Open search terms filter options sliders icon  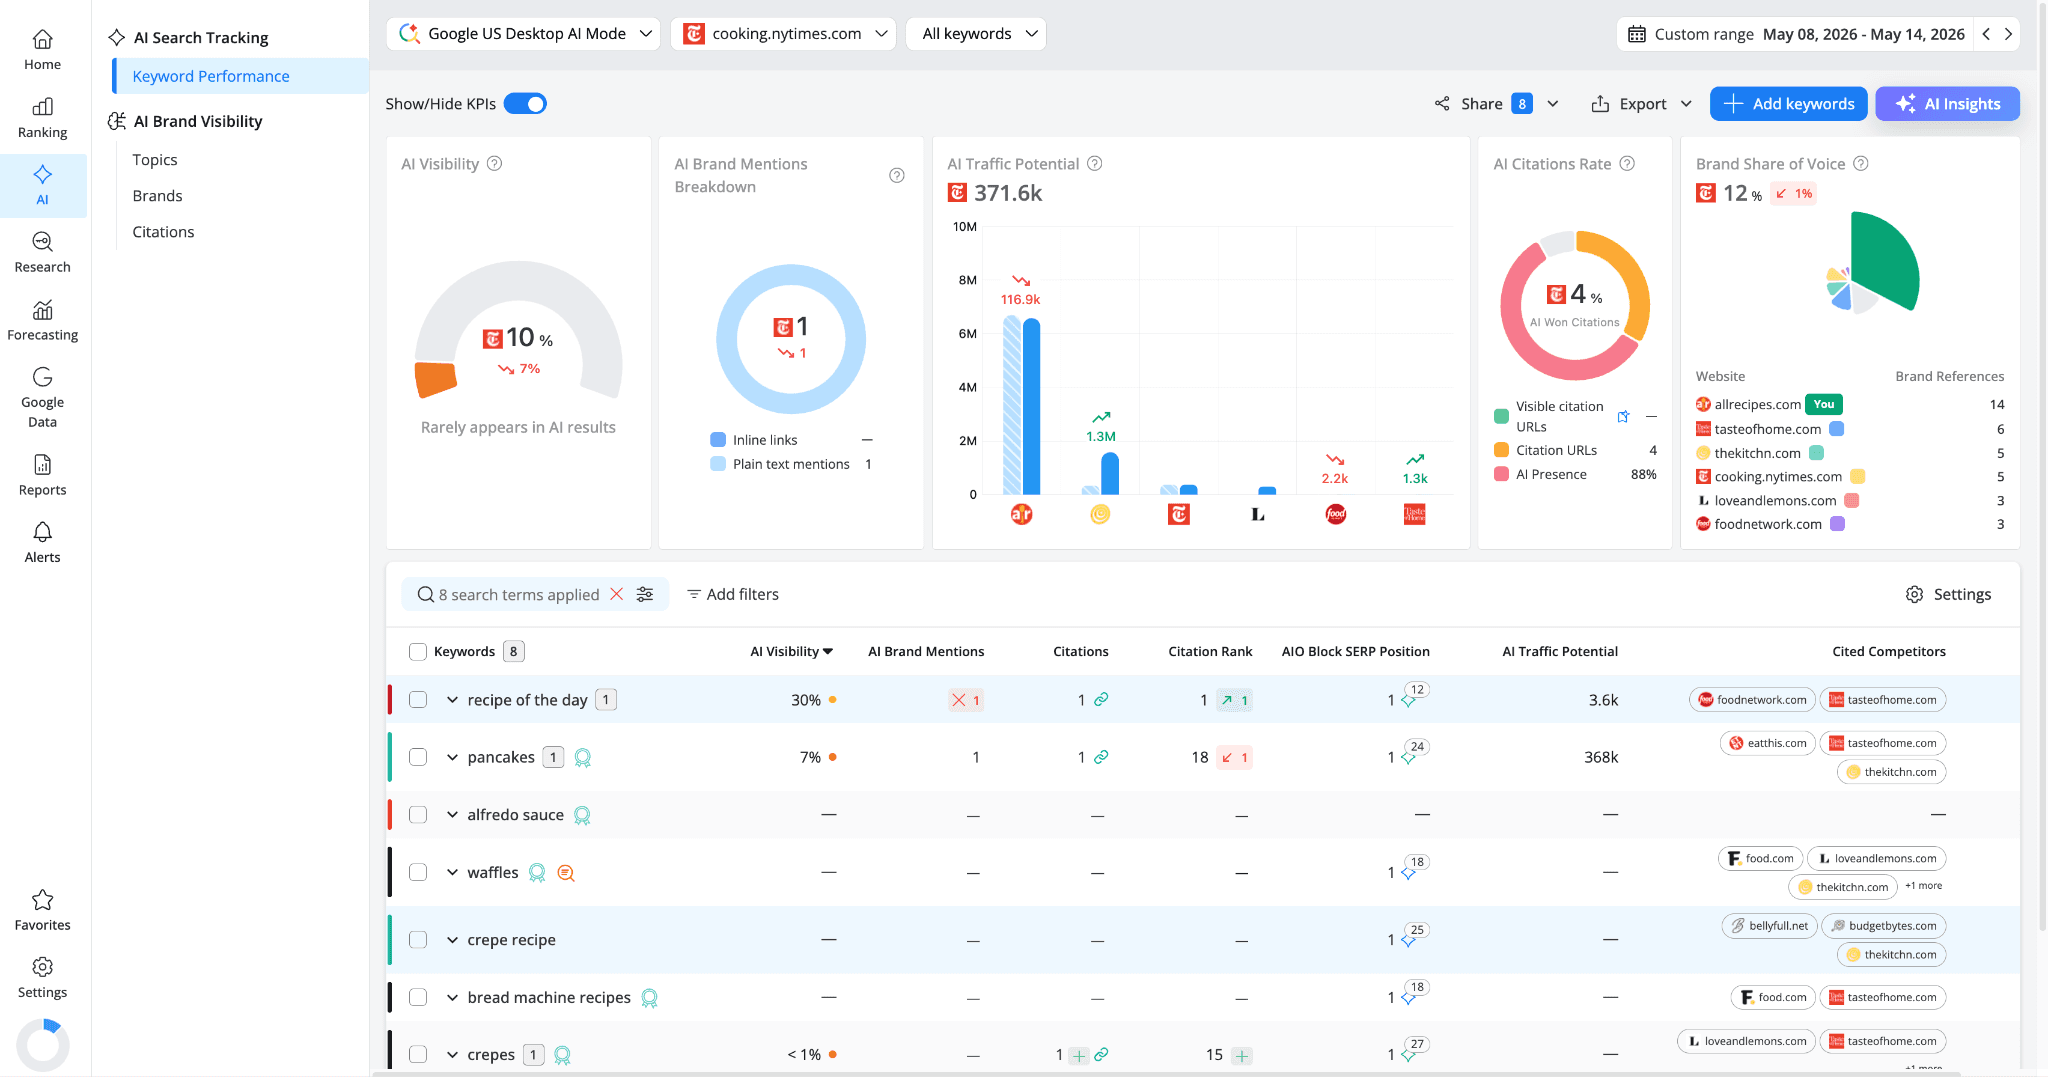pos(645,594)
